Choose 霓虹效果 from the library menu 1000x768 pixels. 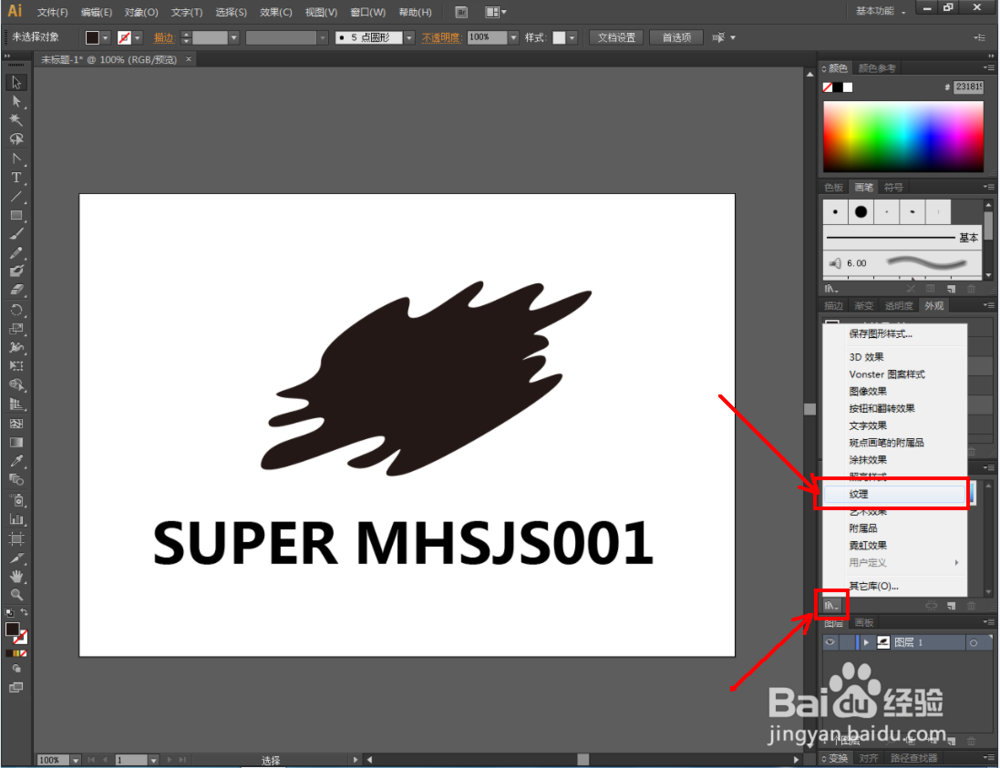(x=895, y=545)
